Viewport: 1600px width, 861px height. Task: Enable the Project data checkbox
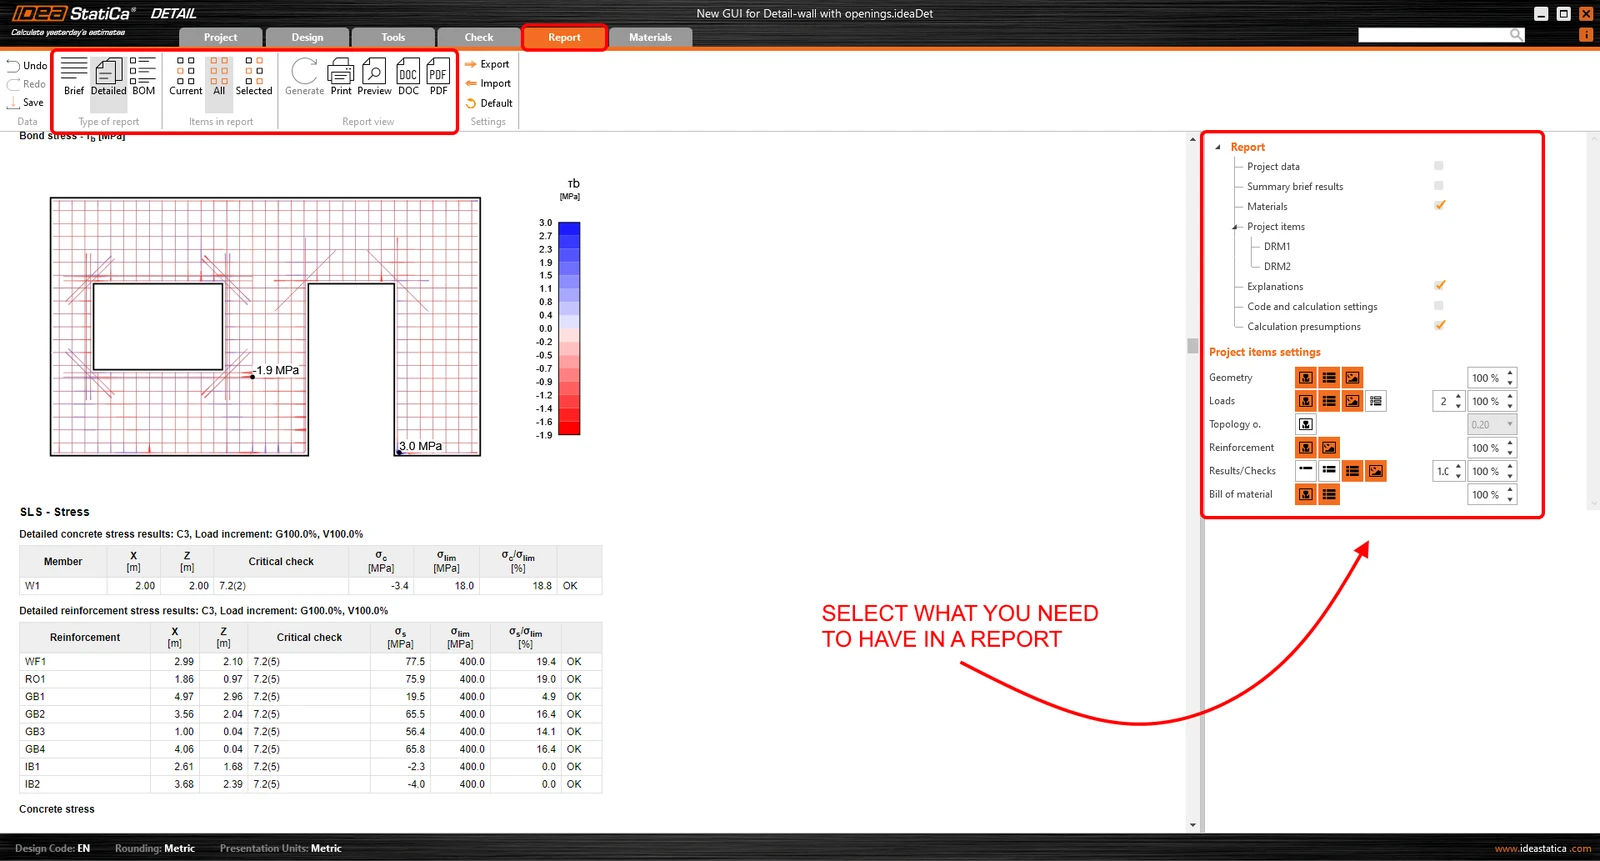(1439, 166)
